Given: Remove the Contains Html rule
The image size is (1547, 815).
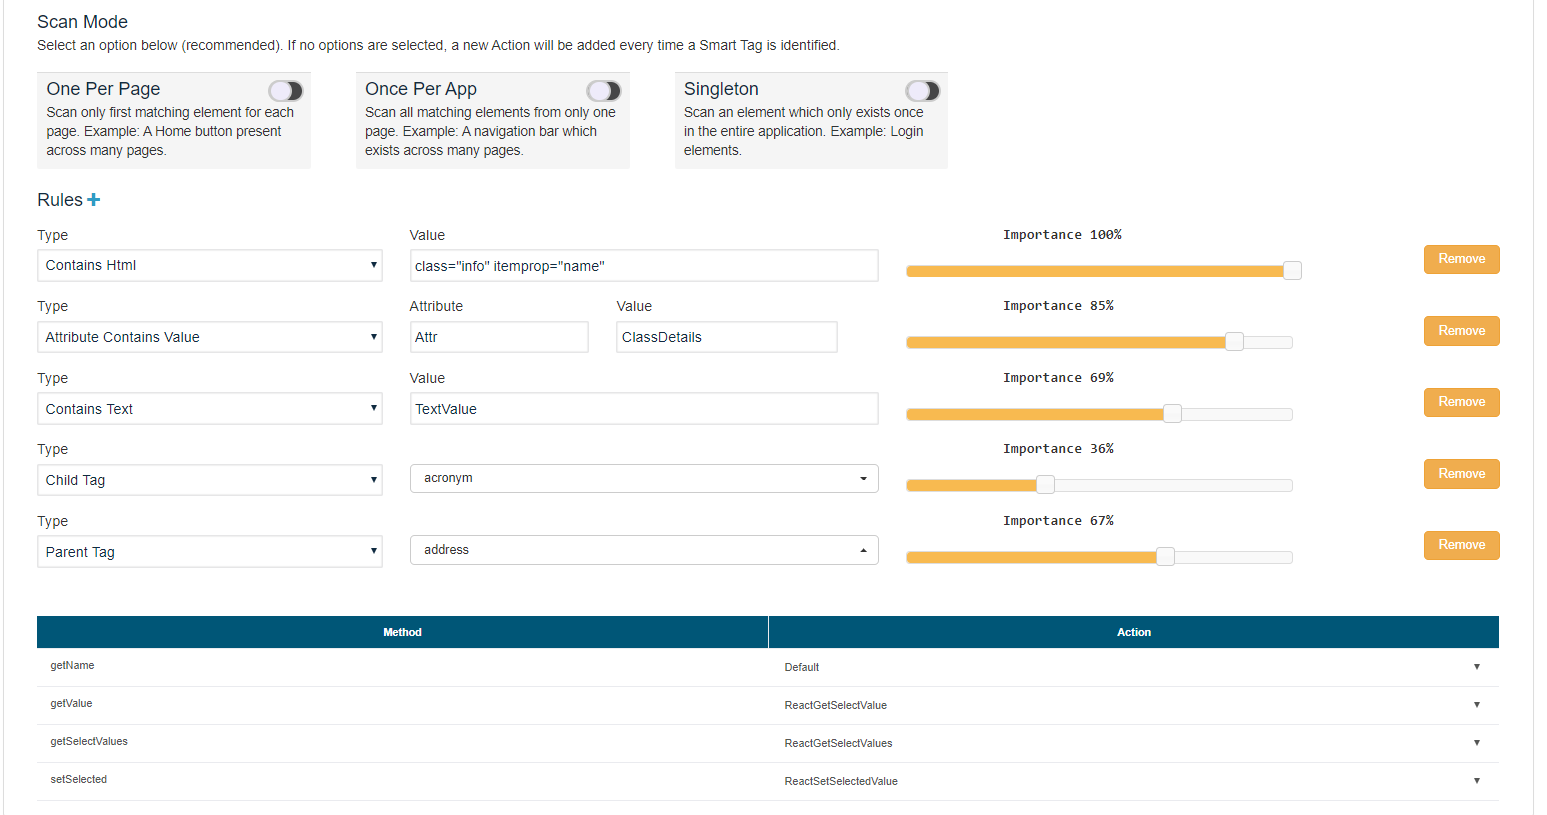Looking at the screenshot, I should [1461, 259].
